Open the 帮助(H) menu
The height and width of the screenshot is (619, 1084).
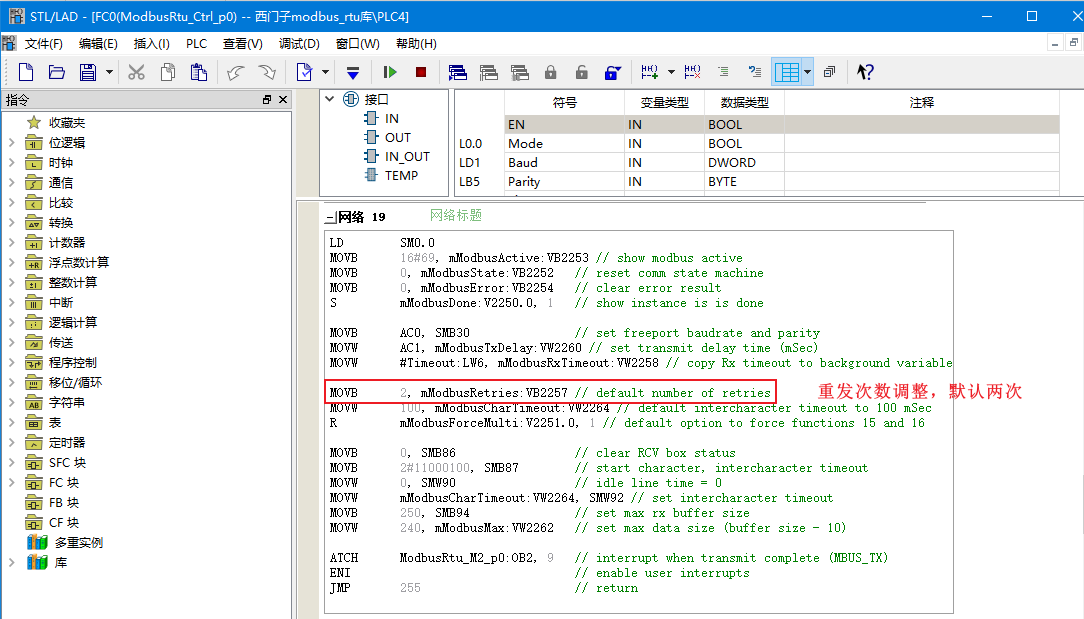click(x=416, y=44)
